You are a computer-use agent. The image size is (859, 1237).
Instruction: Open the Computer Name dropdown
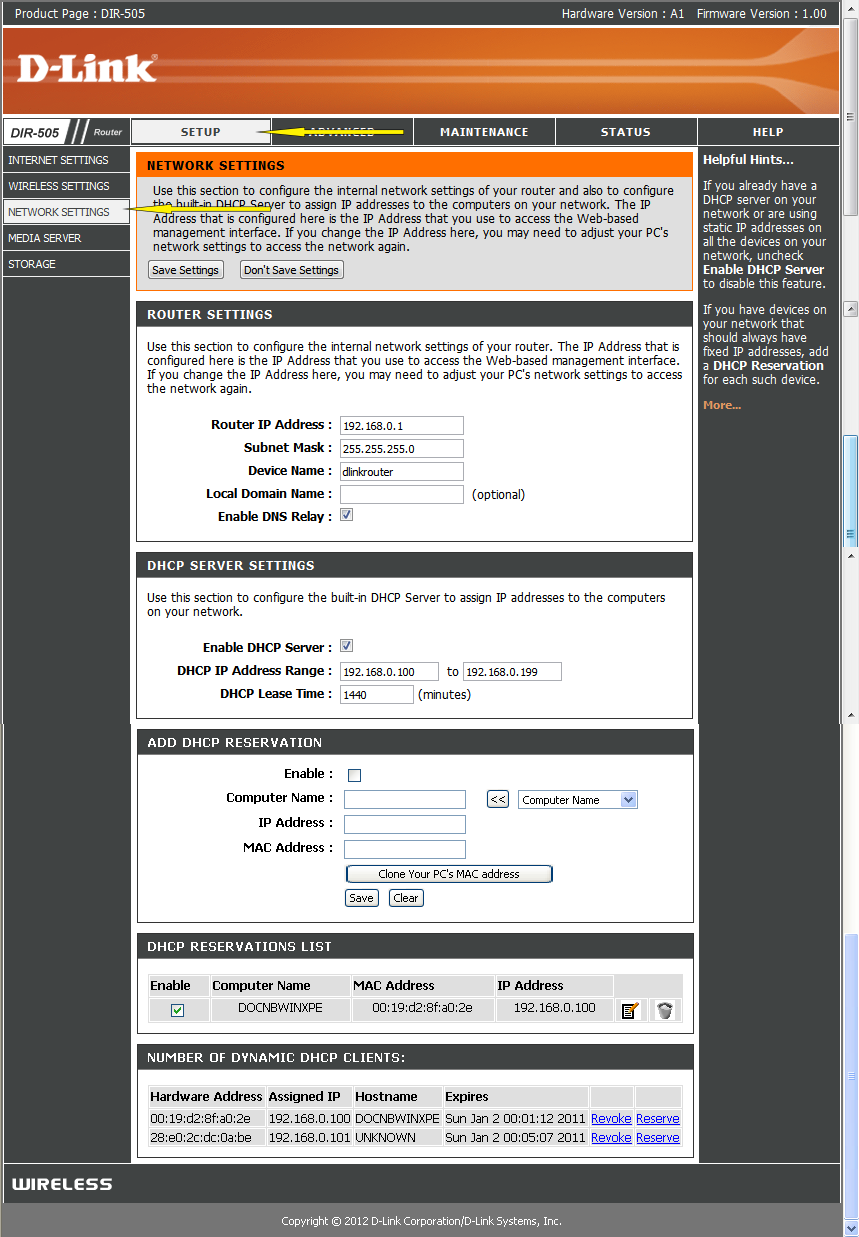578,800
